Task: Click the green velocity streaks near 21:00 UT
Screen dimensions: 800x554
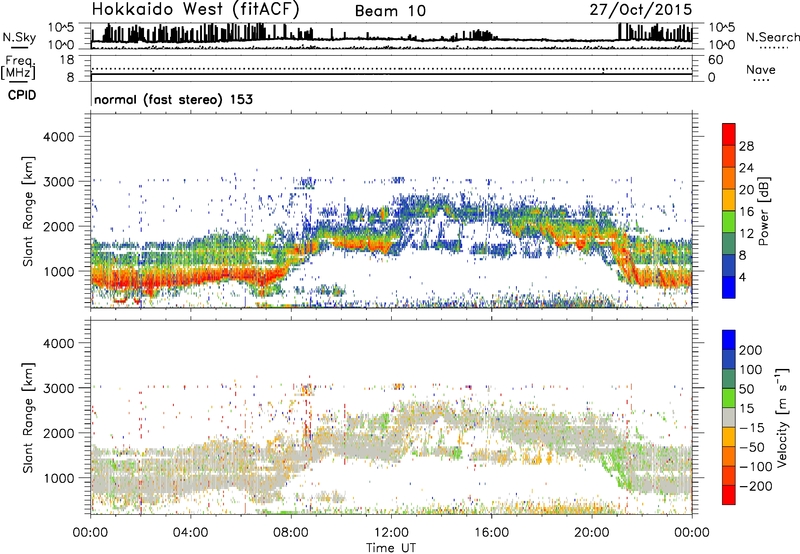Action: pyautogui.click(x=616, y=464)
